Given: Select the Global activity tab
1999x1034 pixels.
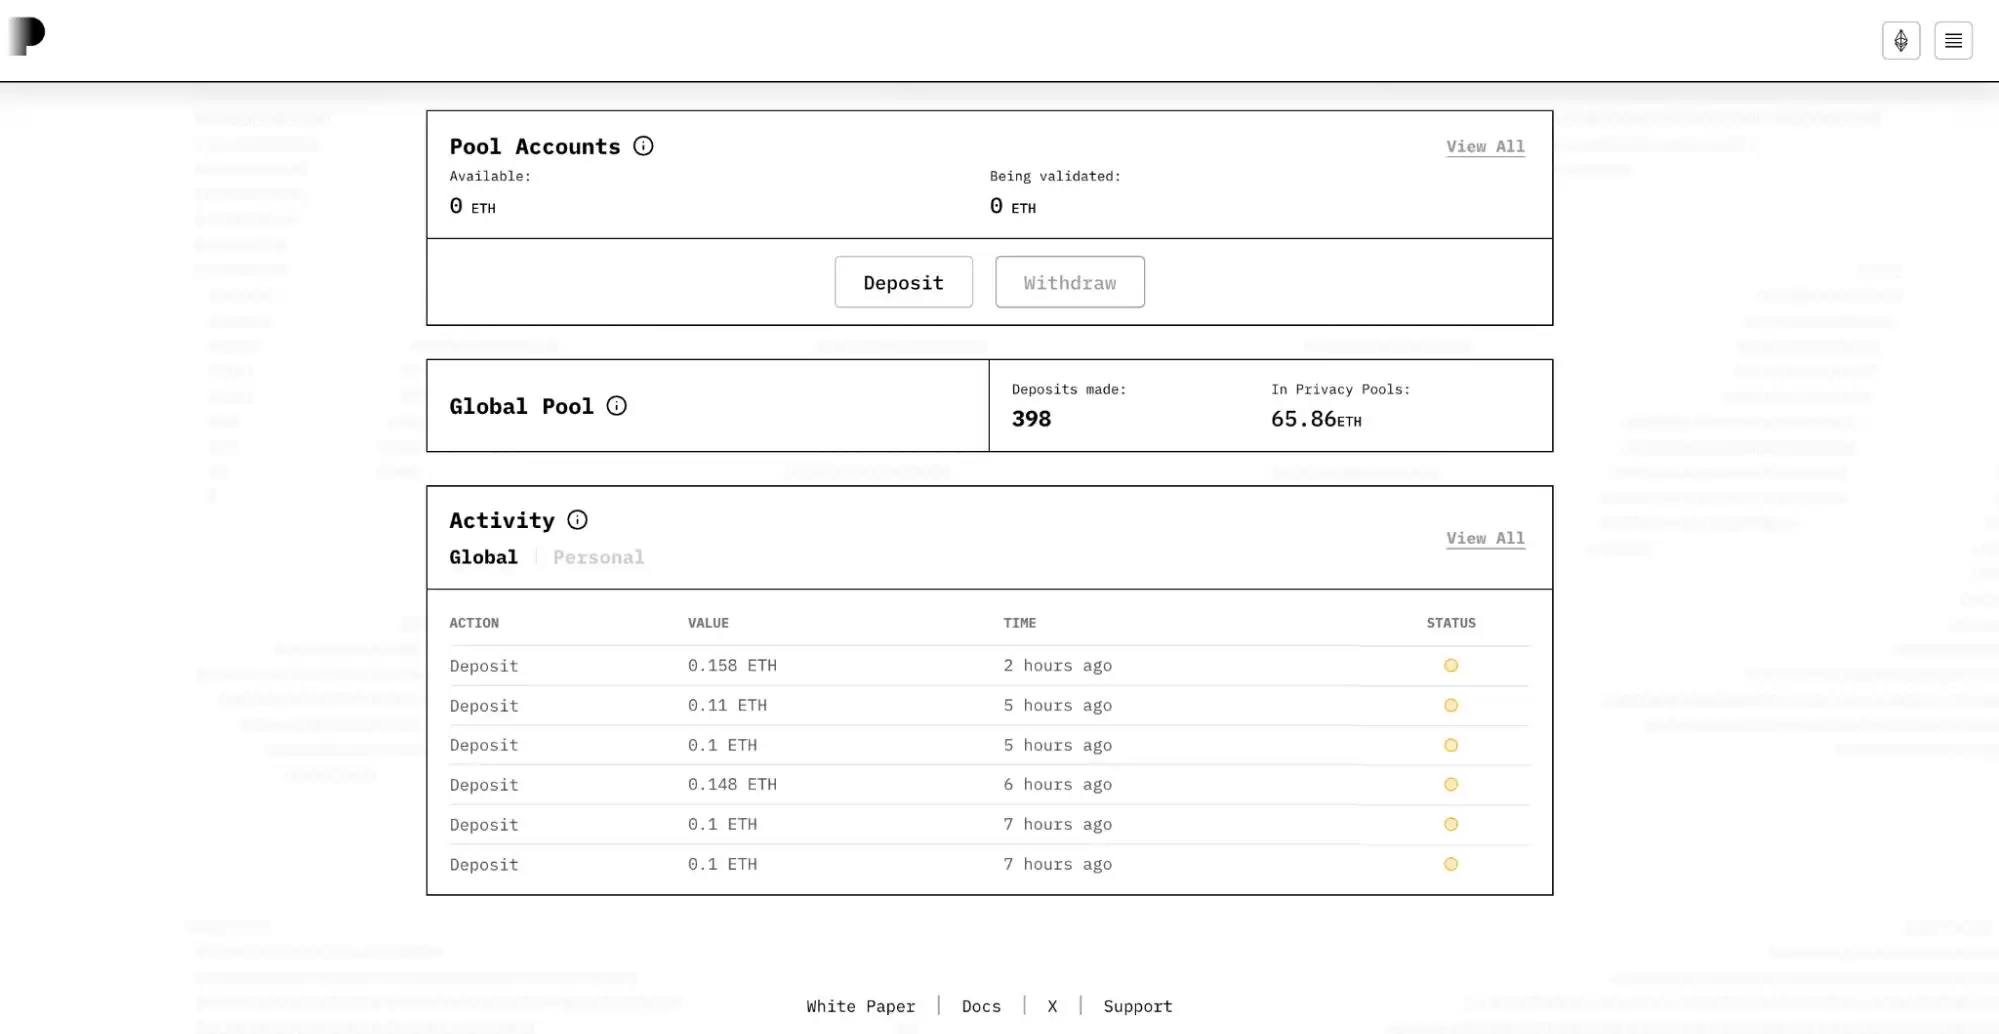Looking at the screenshot, I should (x=483, y=557).
